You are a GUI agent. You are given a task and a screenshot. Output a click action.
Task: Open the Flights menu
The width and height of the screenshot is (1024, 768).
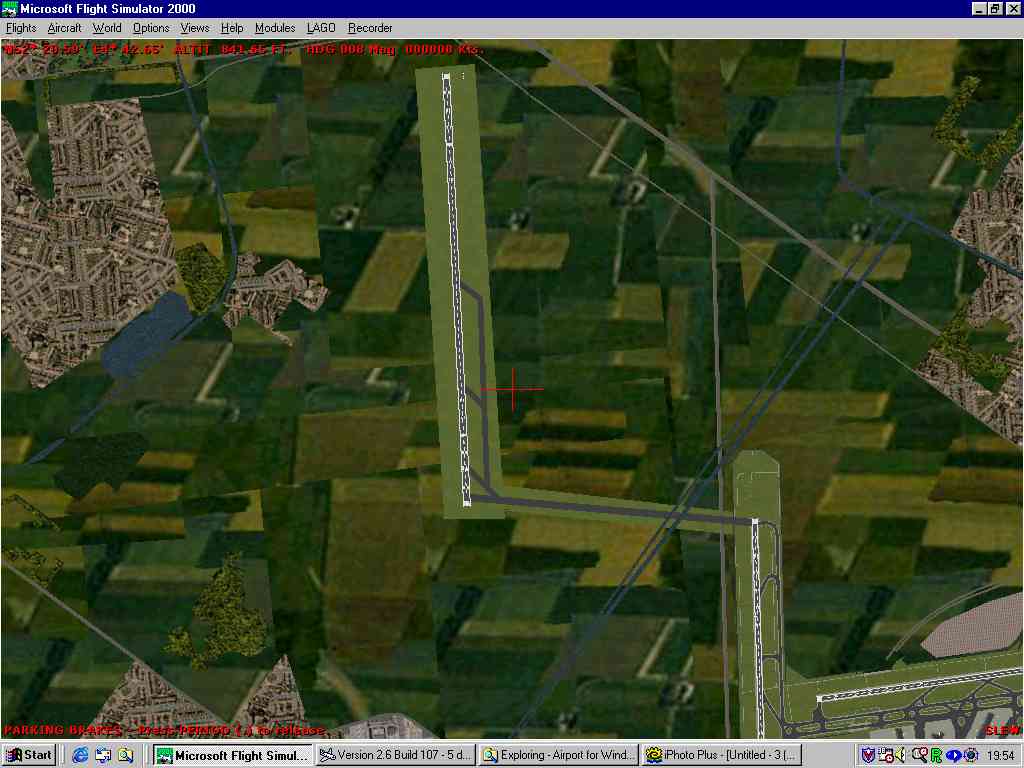pos(21,28)
